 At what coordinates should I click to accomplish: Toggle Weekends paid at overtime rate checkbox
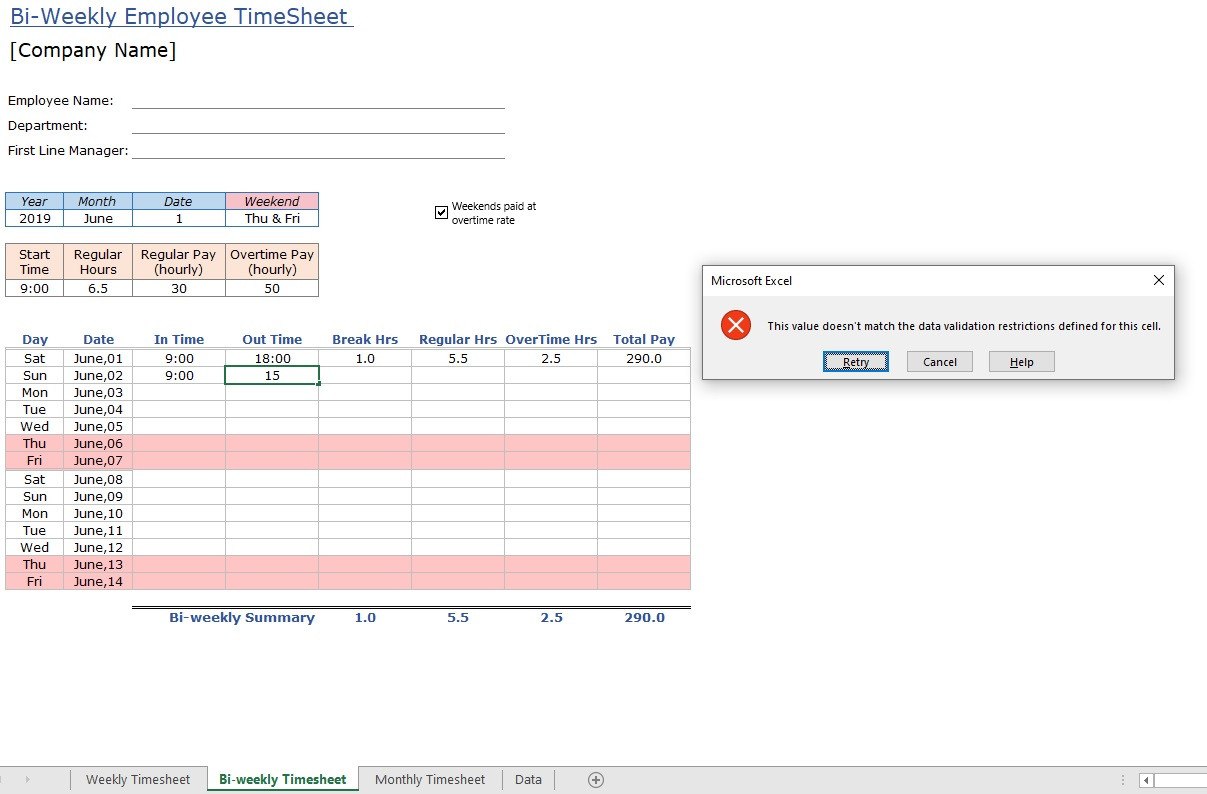click(x=441, y=212)
